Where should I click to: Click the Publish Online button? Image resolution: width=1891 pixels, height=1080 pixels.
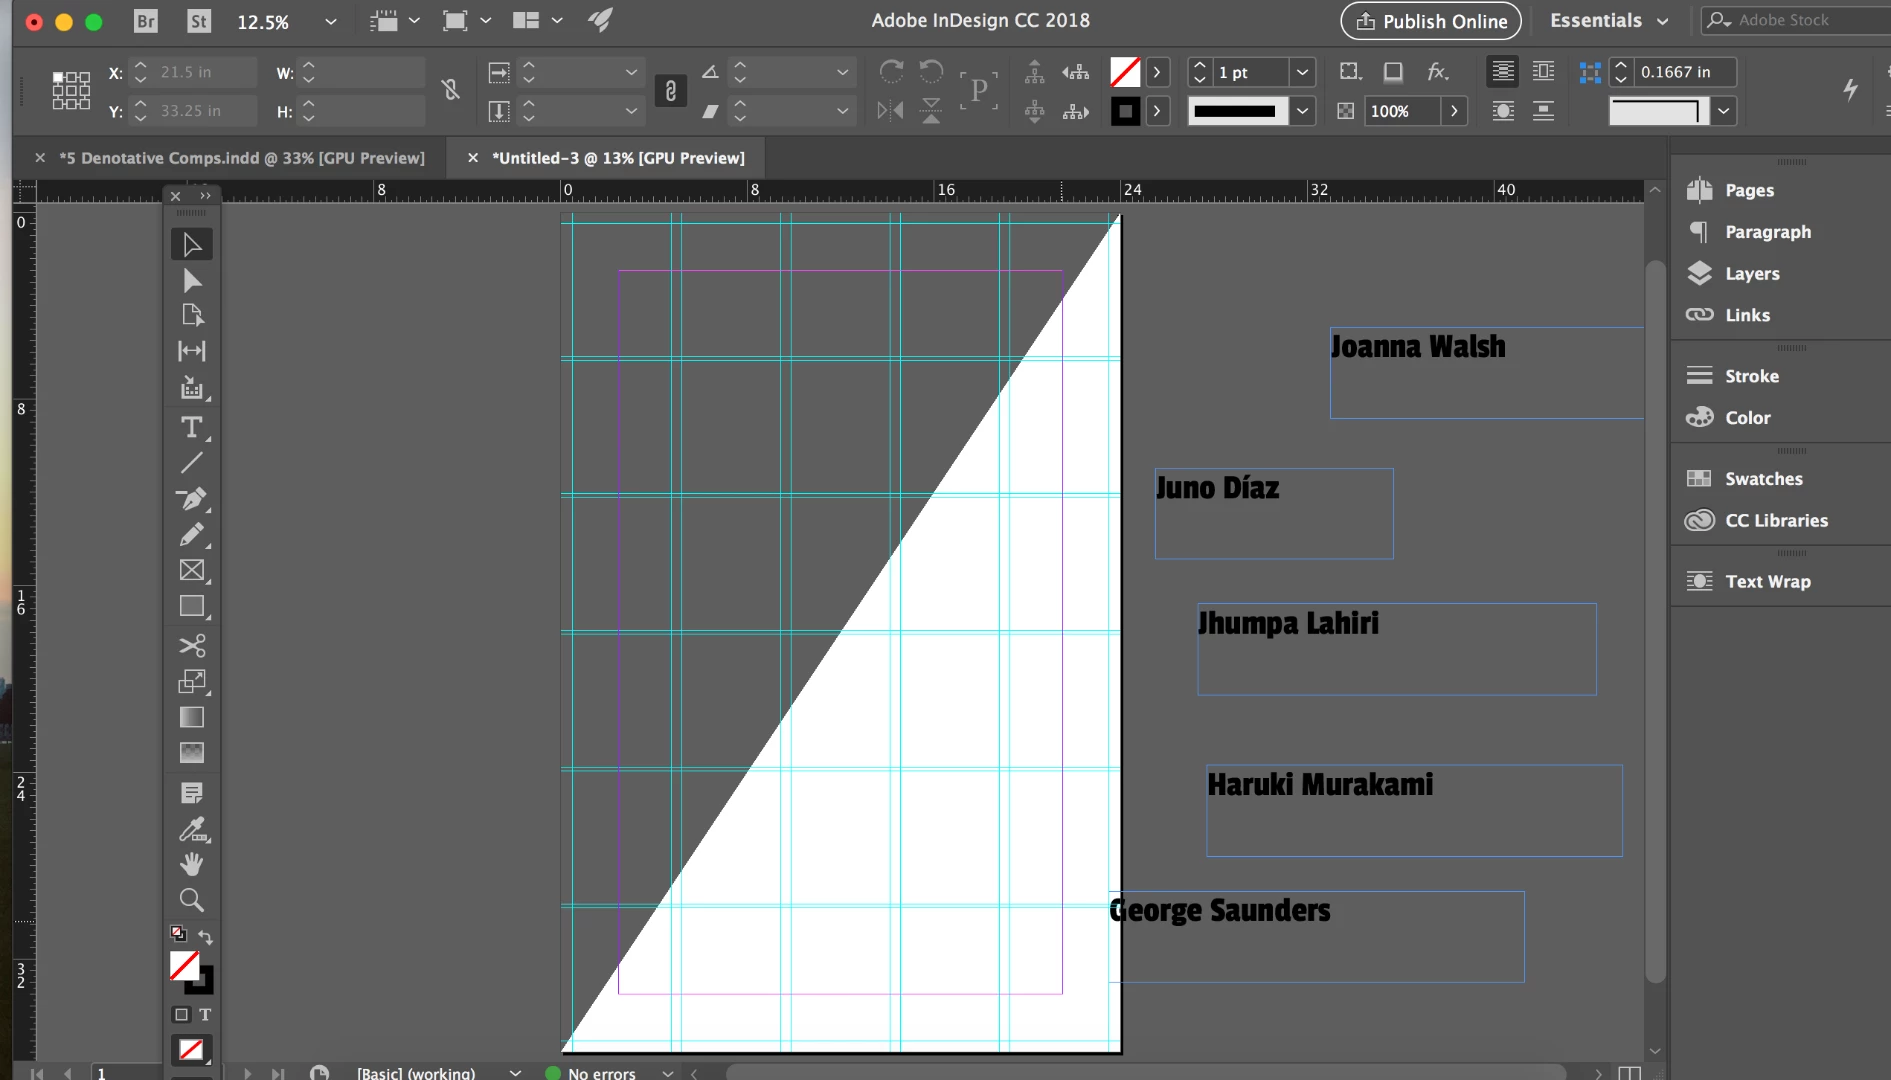(1431, 21)
